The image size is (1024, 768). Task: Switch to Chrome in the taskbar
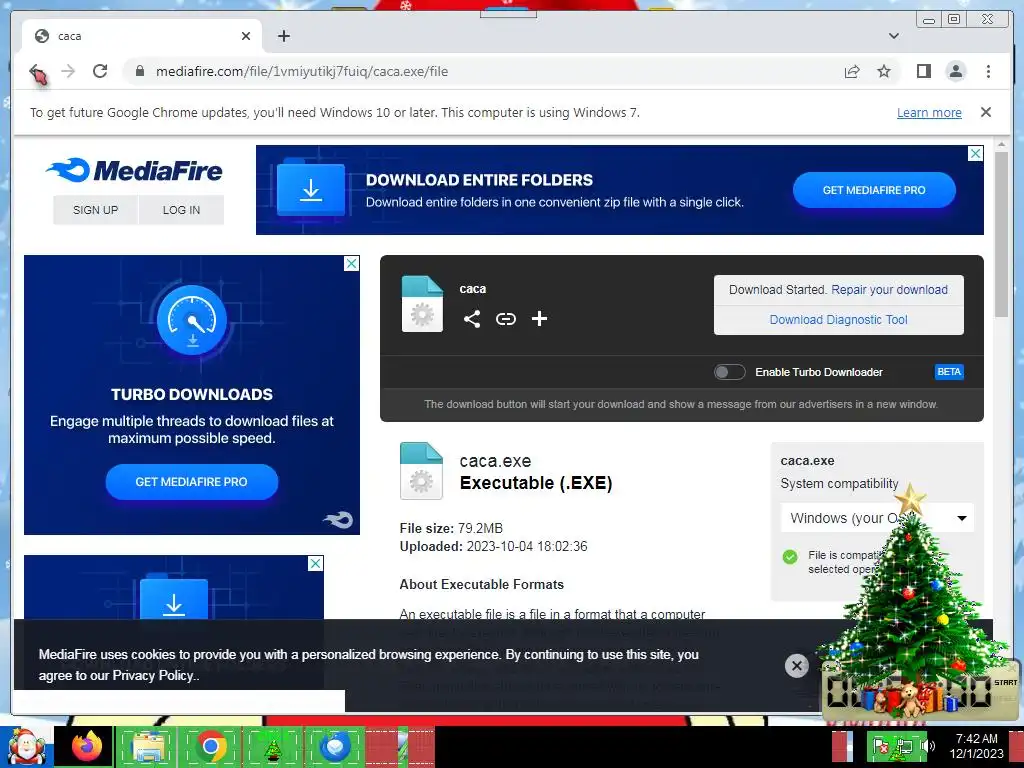pyautogui.click(x=210, y=746)
